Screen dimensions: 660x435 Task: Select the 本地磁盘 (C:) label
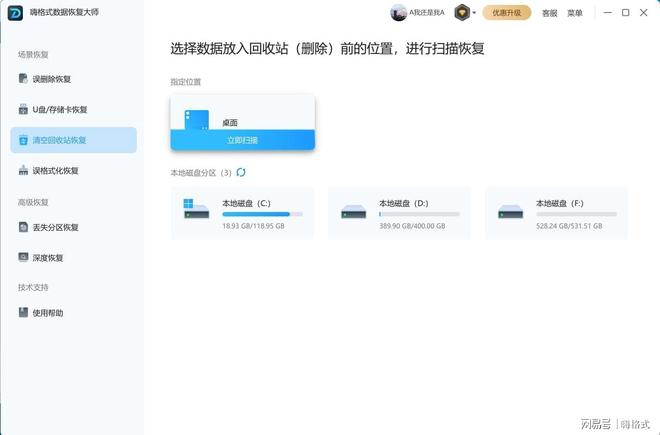pos(246,203)
